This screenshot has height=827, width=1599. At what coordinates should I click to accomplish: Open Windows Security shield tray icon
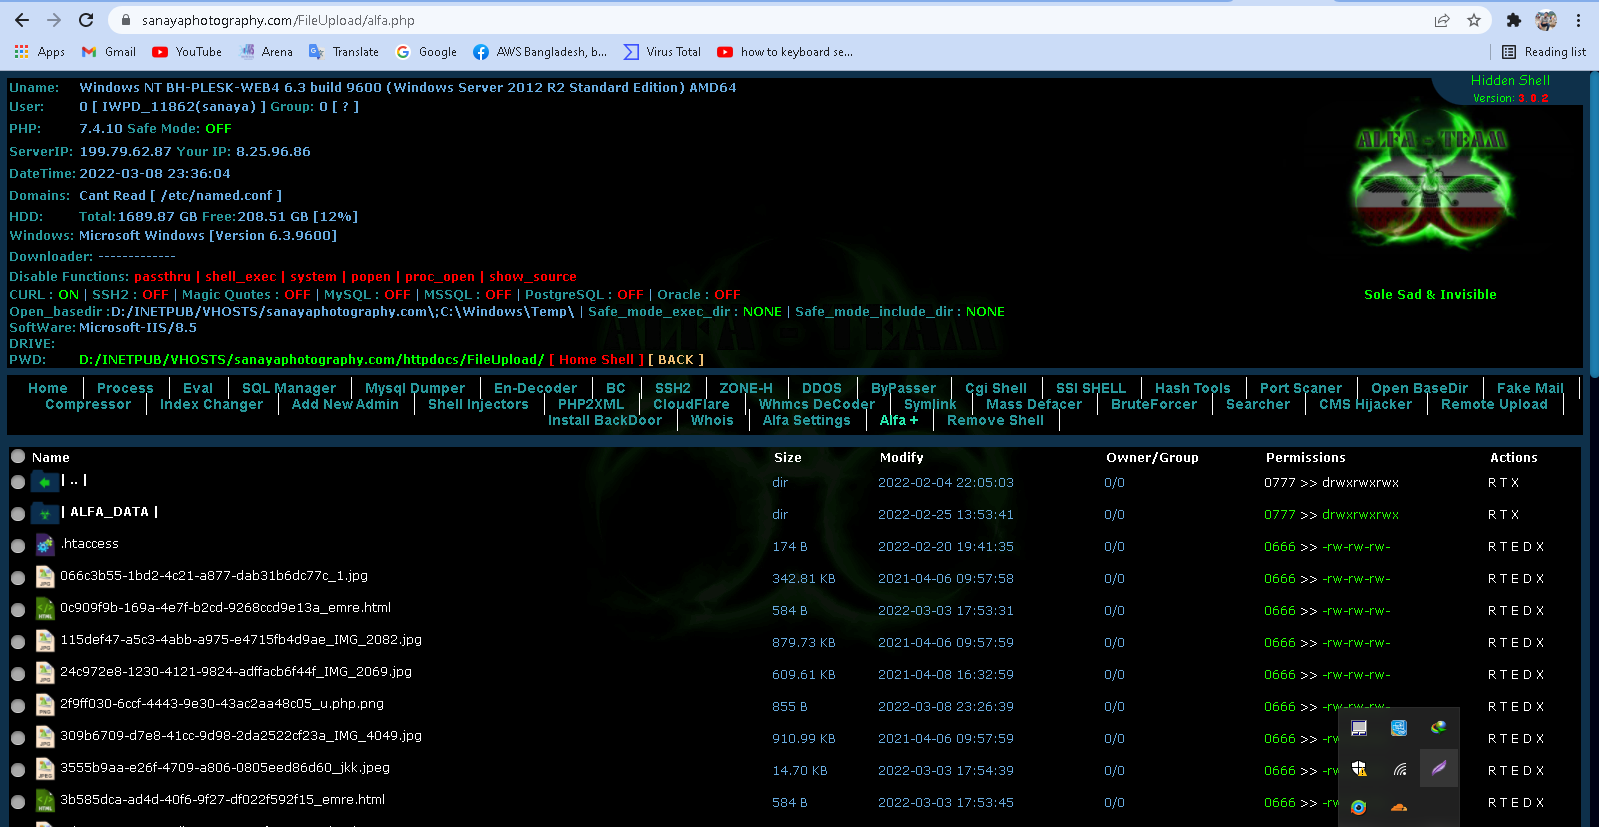[x=1359, y=768]
